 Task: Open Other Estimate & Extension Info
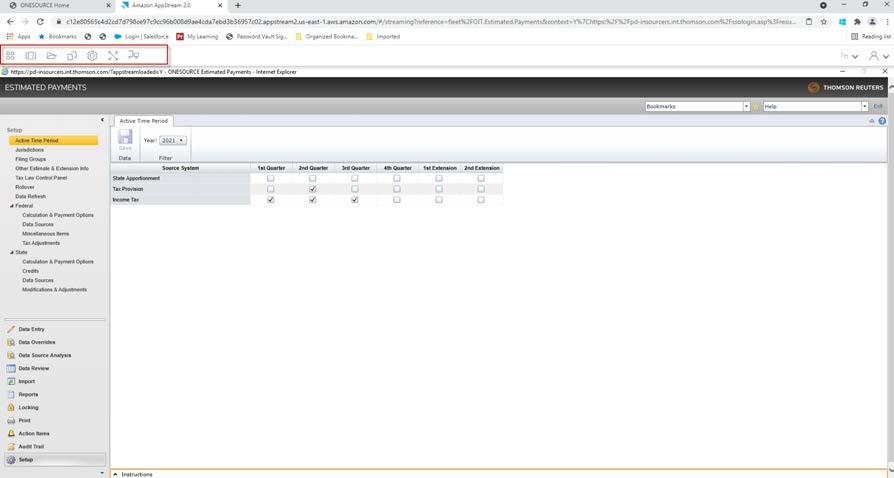click(x=52, y=169)
